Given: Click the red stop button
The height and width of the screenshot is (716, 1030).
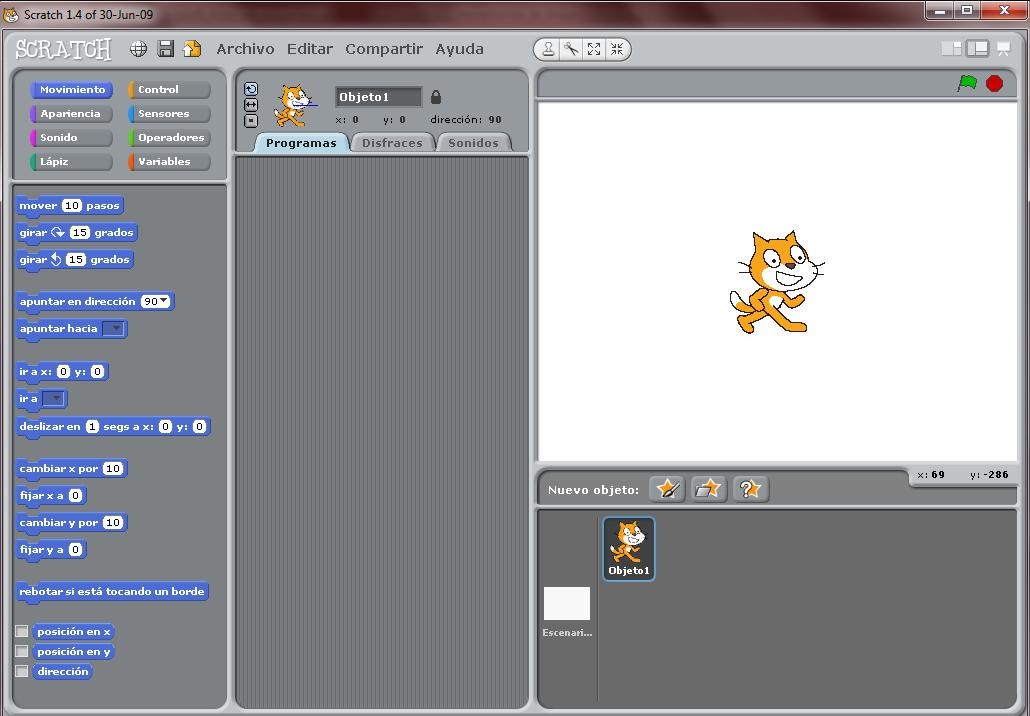Looking at the screenshot, I should 995,83.
